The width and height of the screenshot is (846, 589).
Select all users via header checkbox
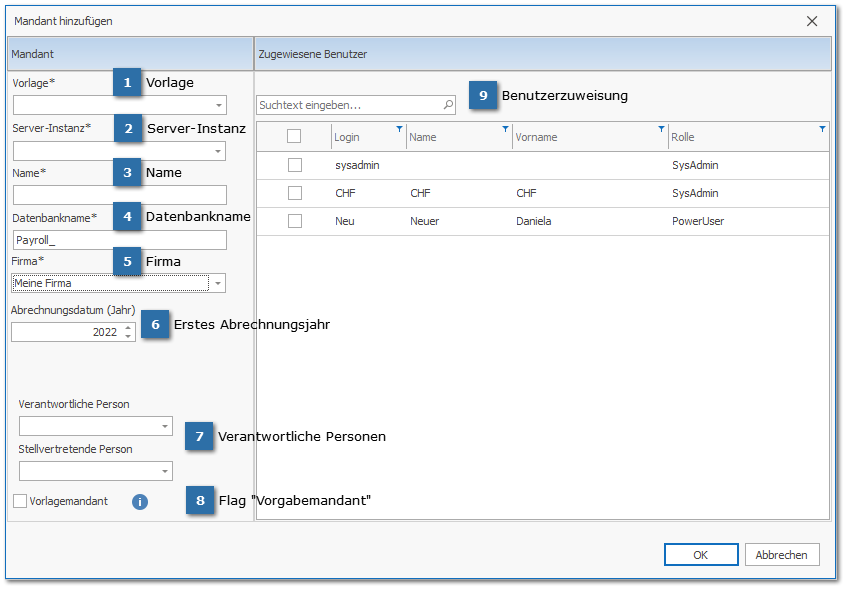[295, 137]
